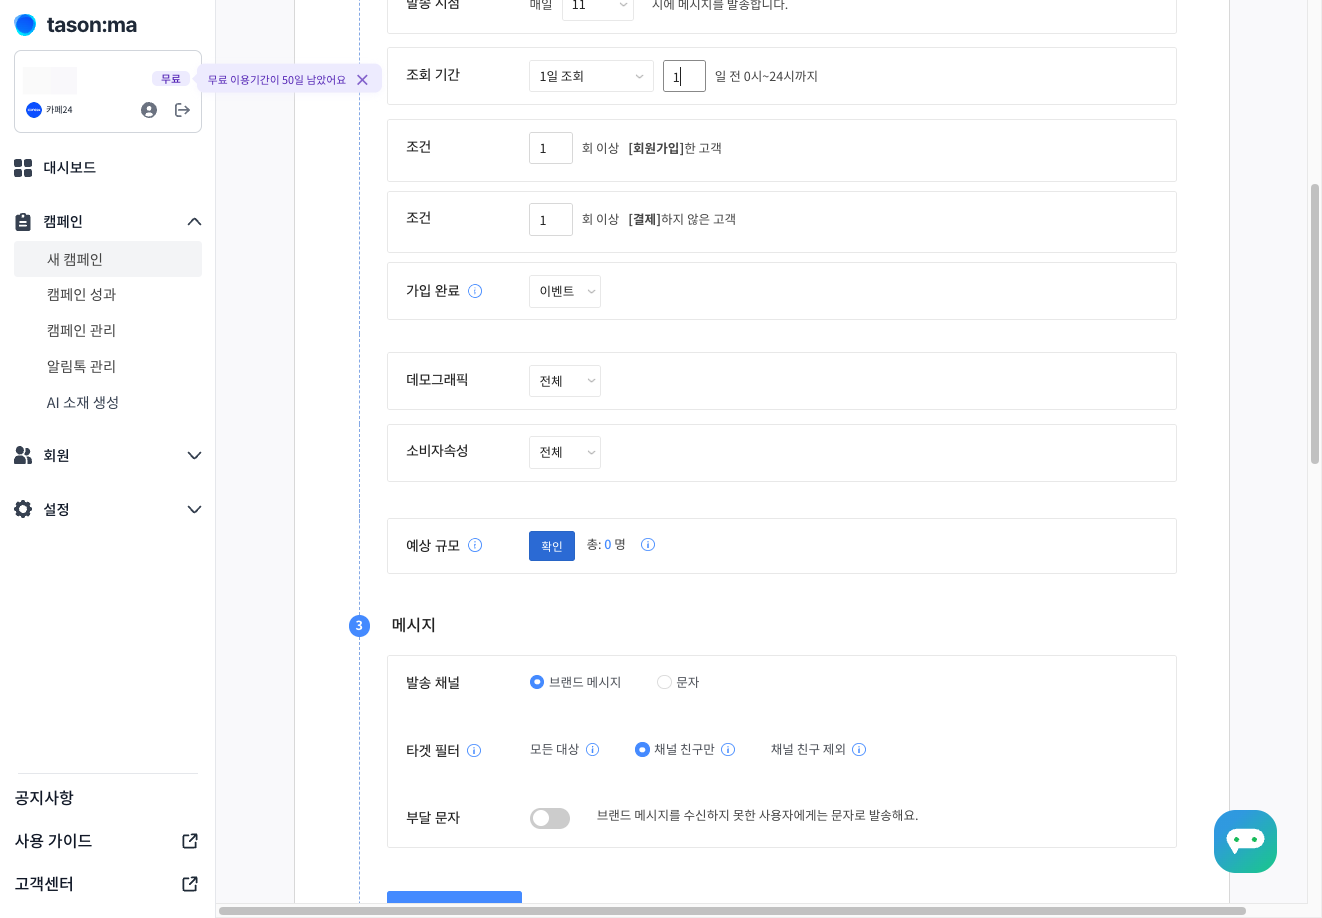Open the 가입 완료 이벤트 dropdown

coord(565,291)
